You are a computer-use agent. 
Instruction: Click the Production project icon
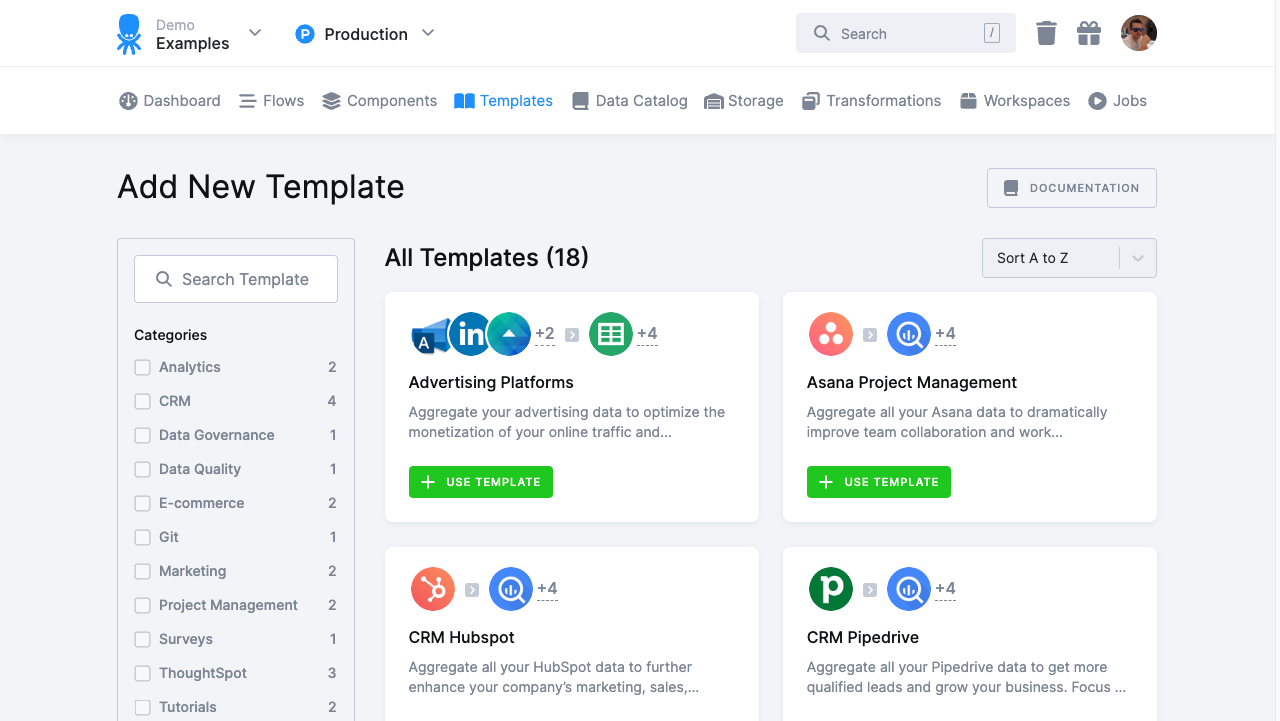[305, 33]
